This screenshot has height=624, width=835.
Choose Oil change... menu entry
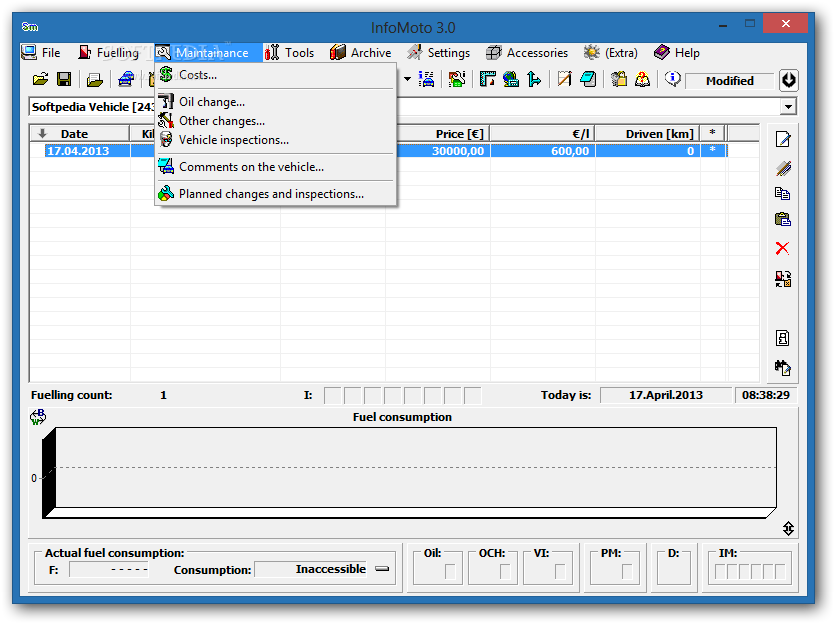(276, 102)
